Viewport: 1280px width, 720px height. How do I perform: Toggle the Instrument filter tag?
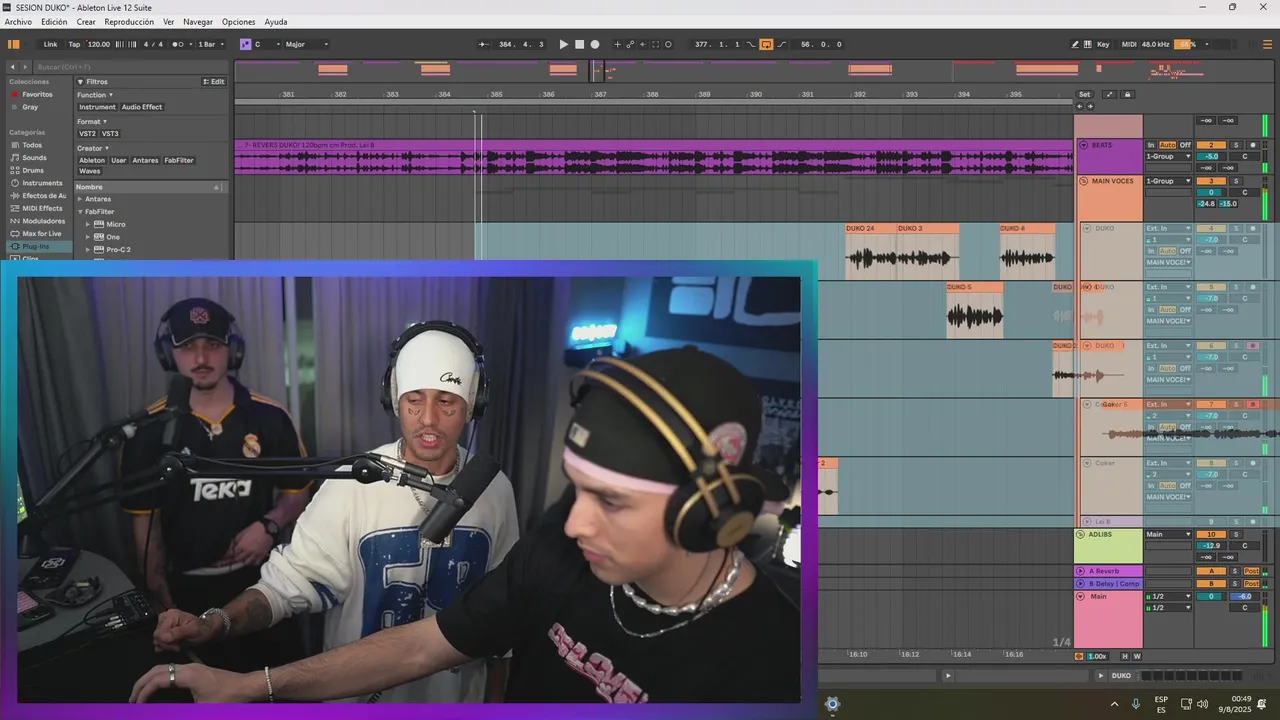(97, 107)
